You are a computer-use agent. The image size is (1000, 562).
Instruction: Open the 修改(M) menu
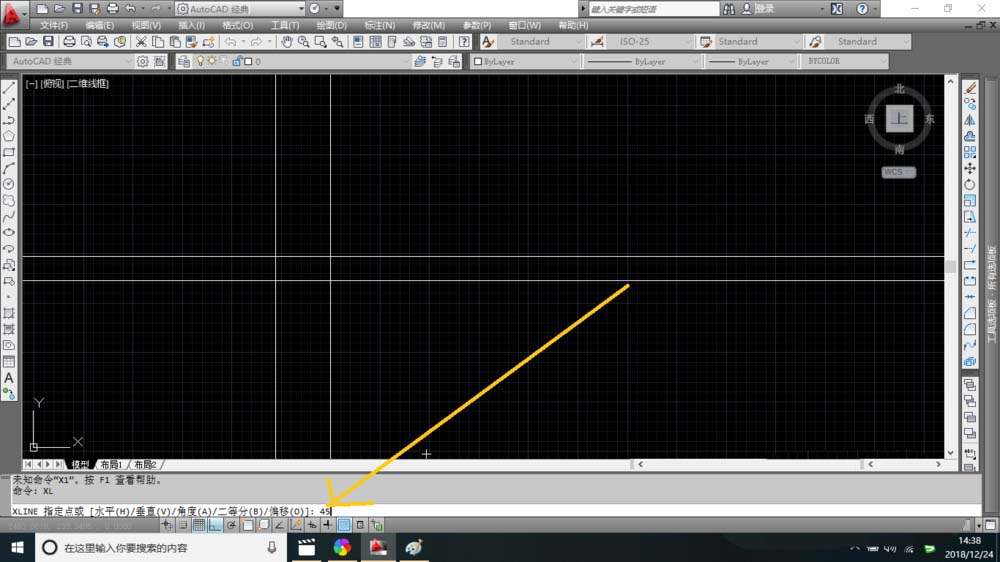429,26
